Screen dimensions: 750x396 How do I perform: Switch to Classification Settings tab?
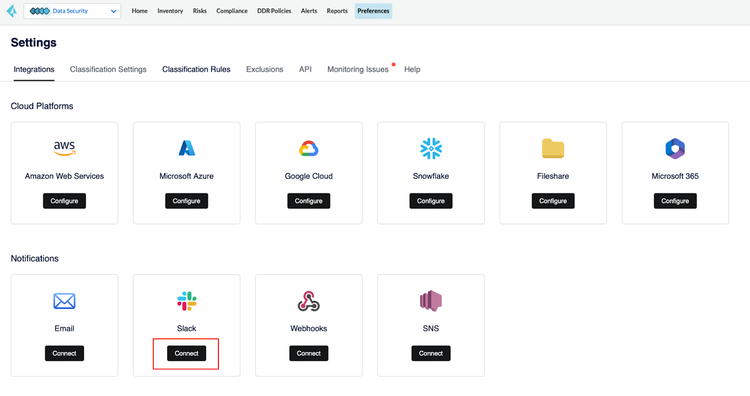[x=108, y=69]
